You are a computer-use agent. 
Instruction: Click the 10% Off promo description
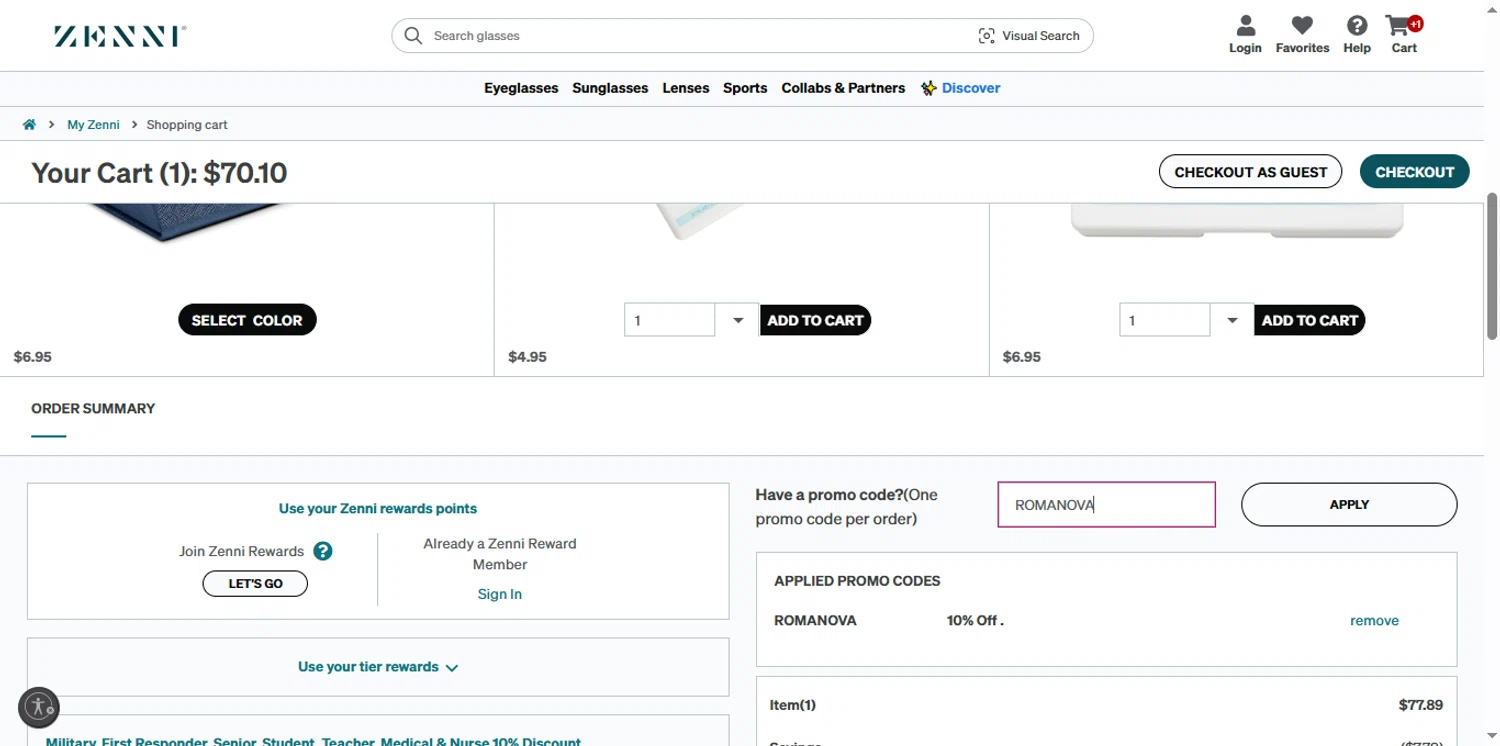coord(975,620)
